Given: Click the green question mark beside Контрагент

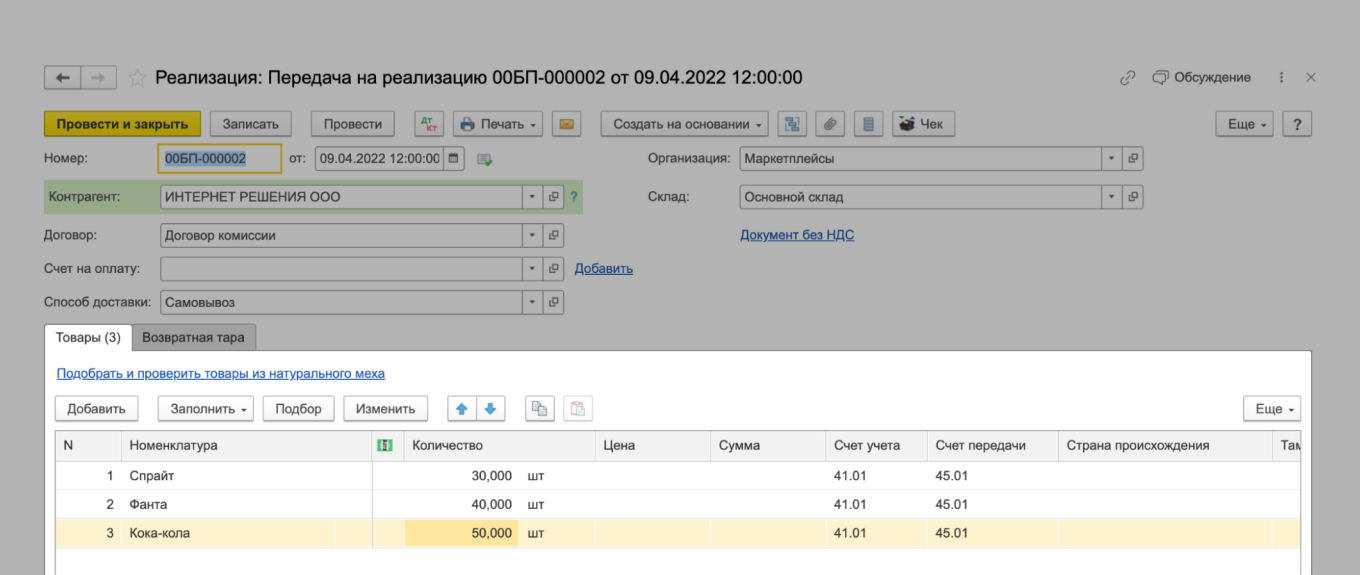Looking at the screenshot, I should click(x=574, y=197).
